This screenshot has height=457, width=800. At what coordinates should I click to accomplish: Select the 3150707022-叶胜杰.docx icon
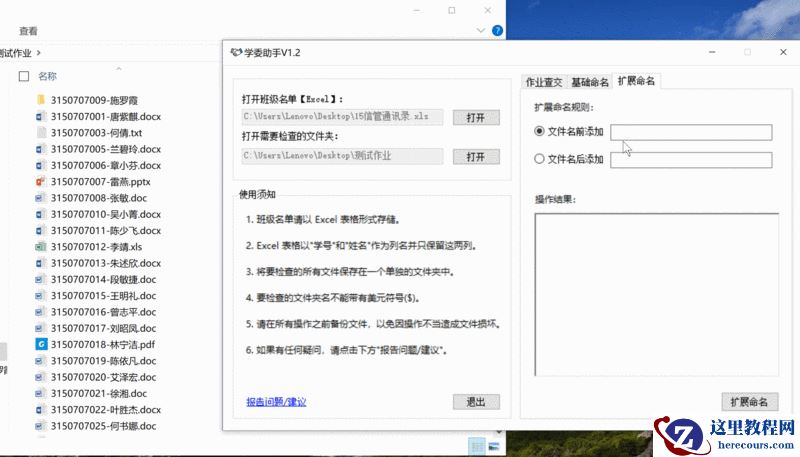coord(41,410)
